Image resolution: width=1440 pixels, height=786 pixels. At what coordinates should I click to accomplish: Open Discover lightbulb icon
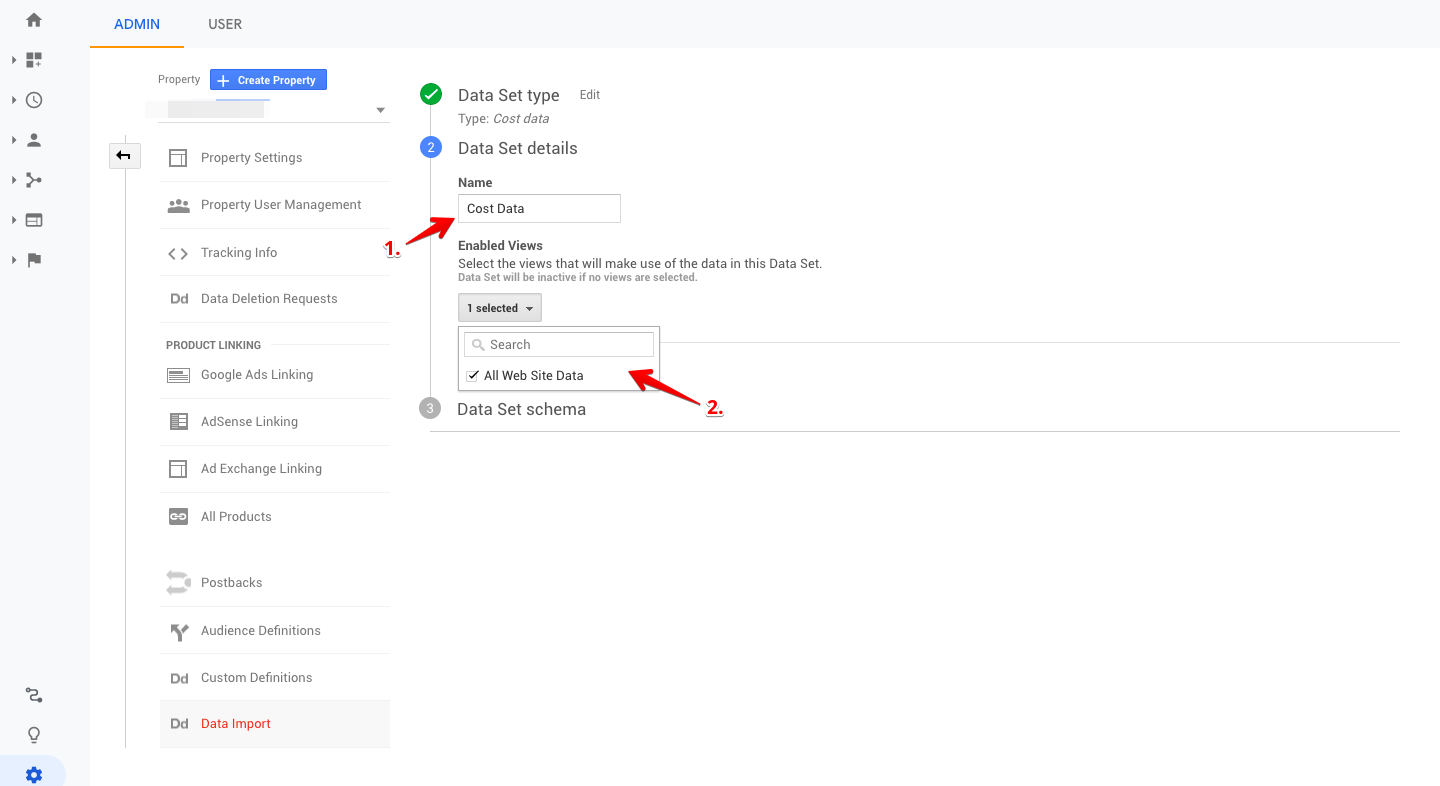coord(34,735)
